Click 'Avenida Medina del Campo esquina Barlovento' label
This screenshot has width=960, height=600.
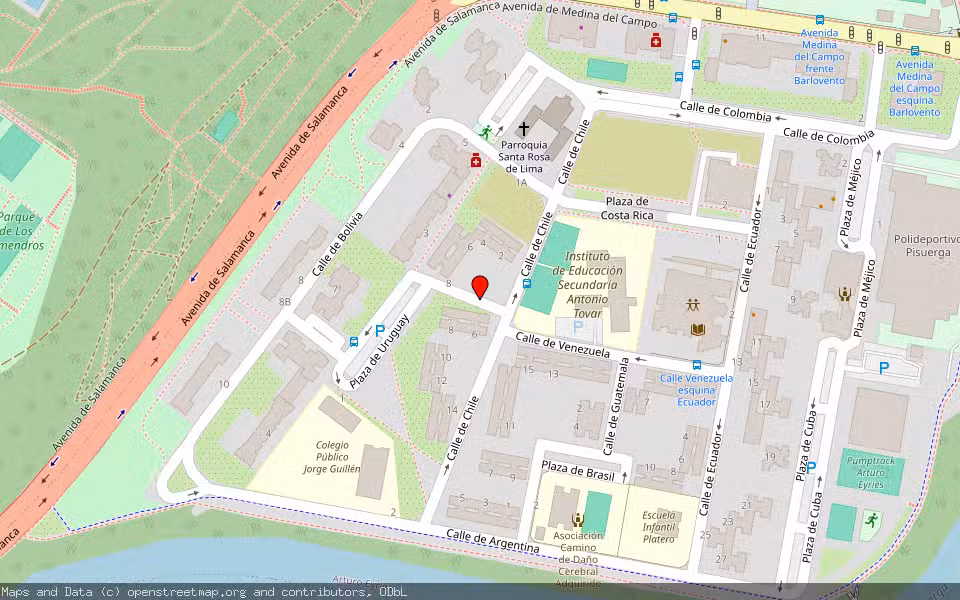(915, 88)
